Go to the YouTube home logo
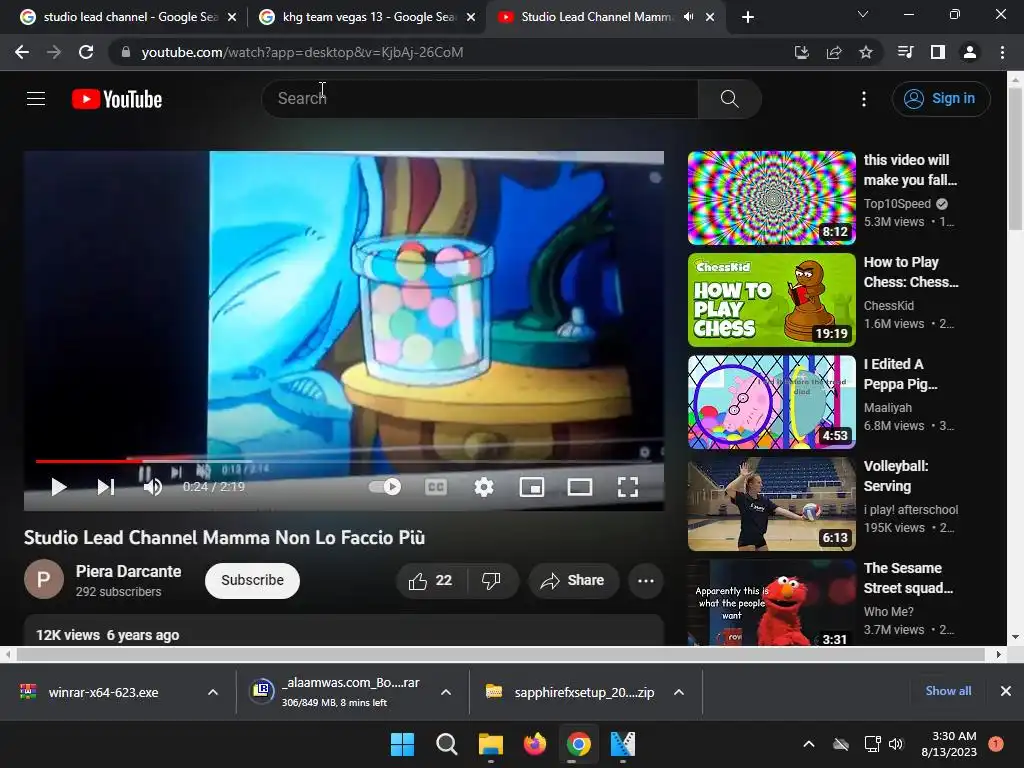The width and height of the screenshot is (1024, 768). pos(117,99)
